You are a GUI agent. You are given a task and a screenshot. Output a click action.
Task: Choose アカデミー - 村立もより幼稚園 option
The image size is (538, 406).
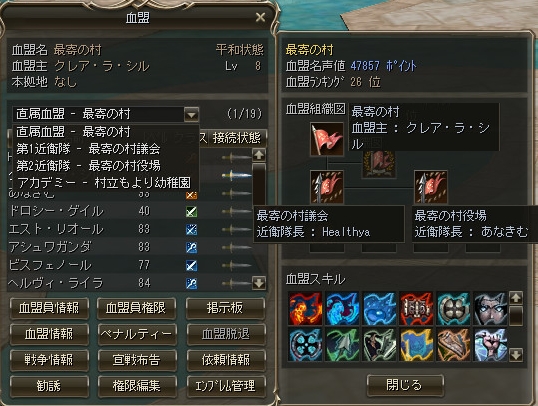coord(104,183)
